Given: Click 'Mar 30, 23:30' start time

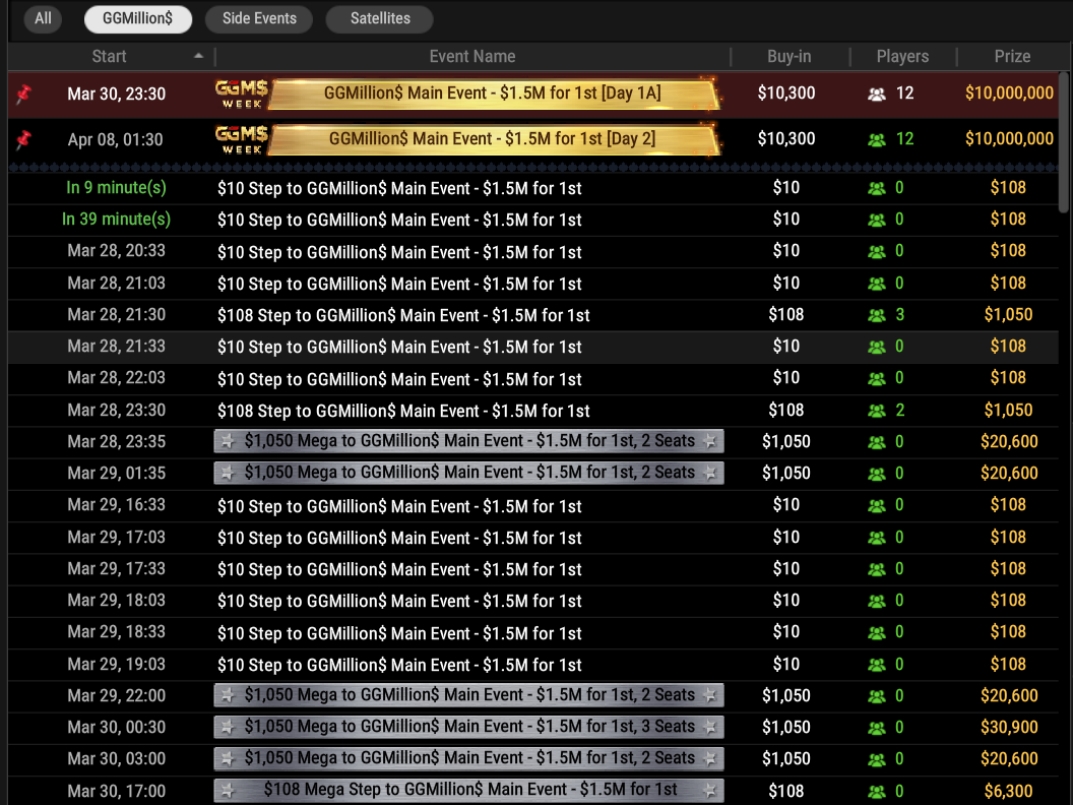Looking at the screenshot, I should pyautogui.click(x=116, y=94).
